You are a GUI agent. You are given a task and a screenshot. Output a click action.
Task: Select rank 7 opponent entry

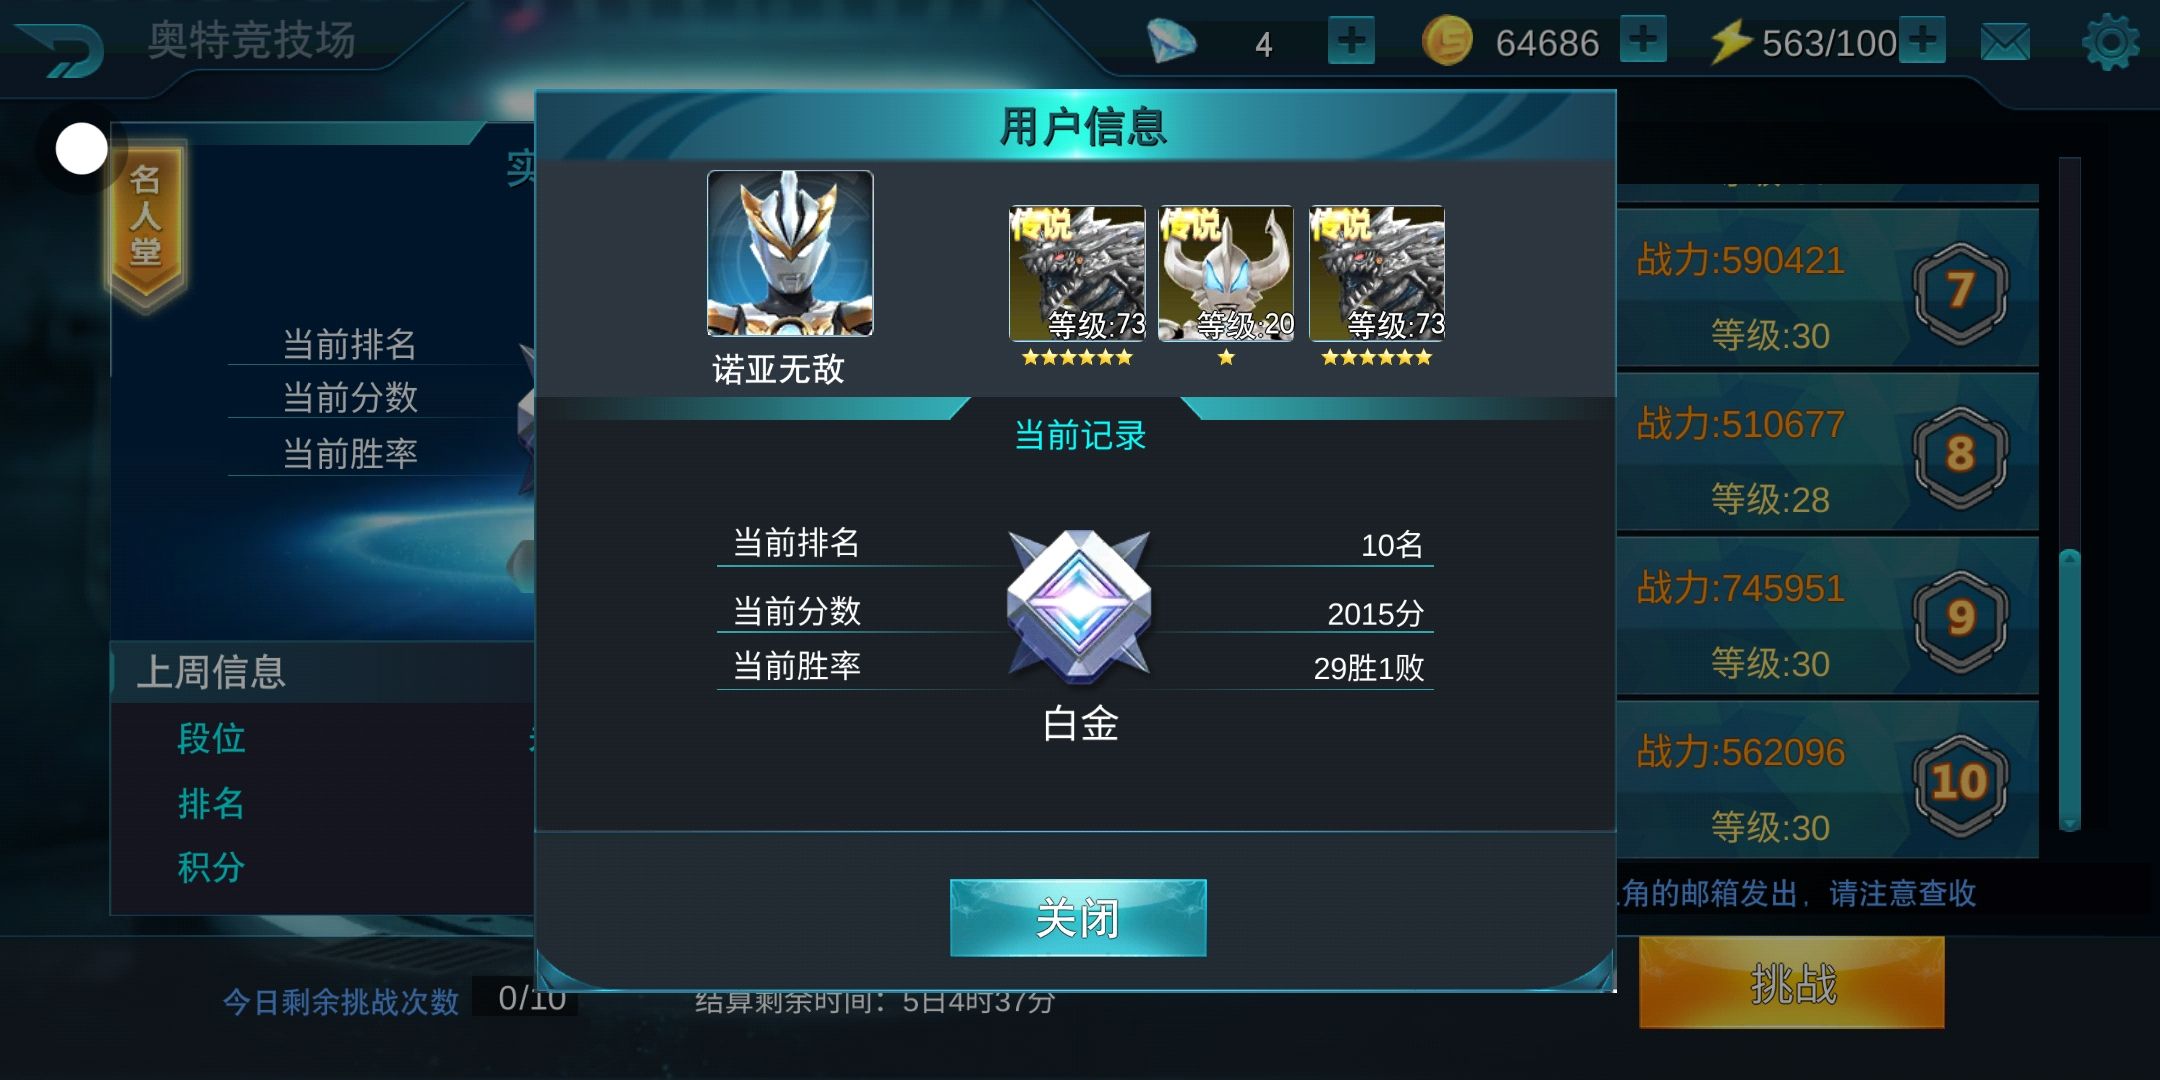pyautogui.click(x=1827, y=288)
